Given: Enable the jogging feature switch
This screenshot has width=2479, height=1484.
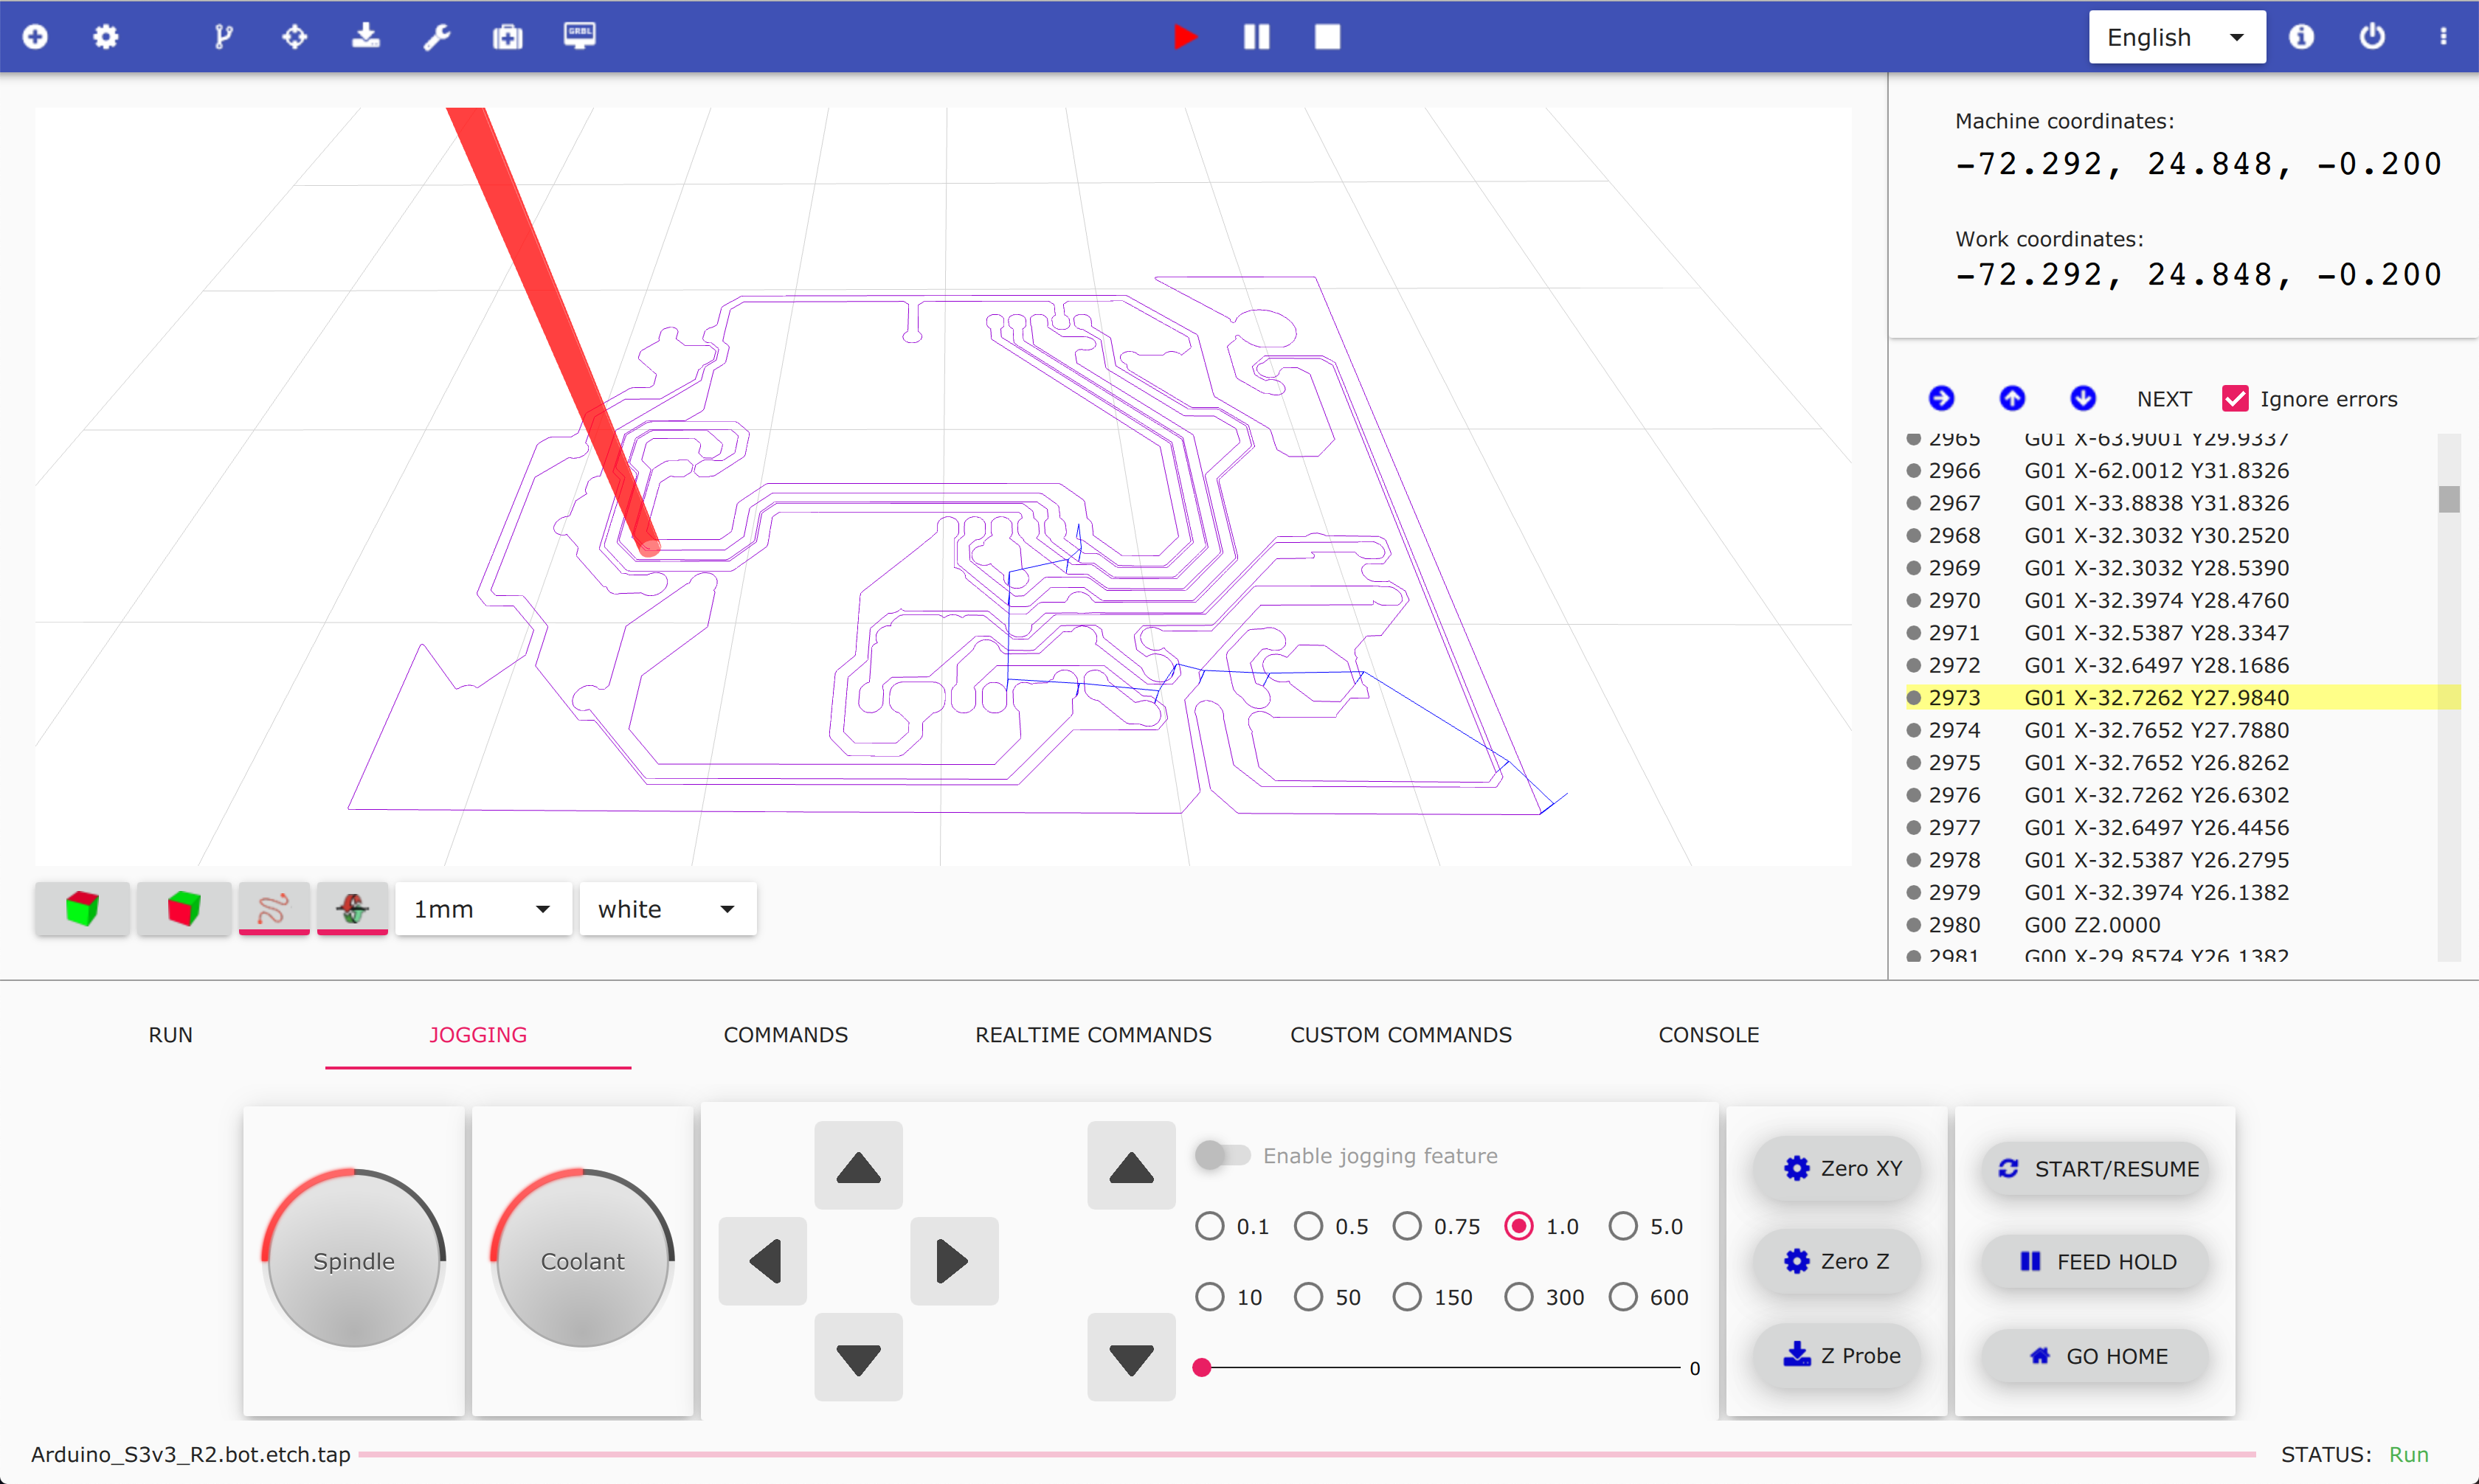Looking at the screenshot, I should [1222, 1155].
